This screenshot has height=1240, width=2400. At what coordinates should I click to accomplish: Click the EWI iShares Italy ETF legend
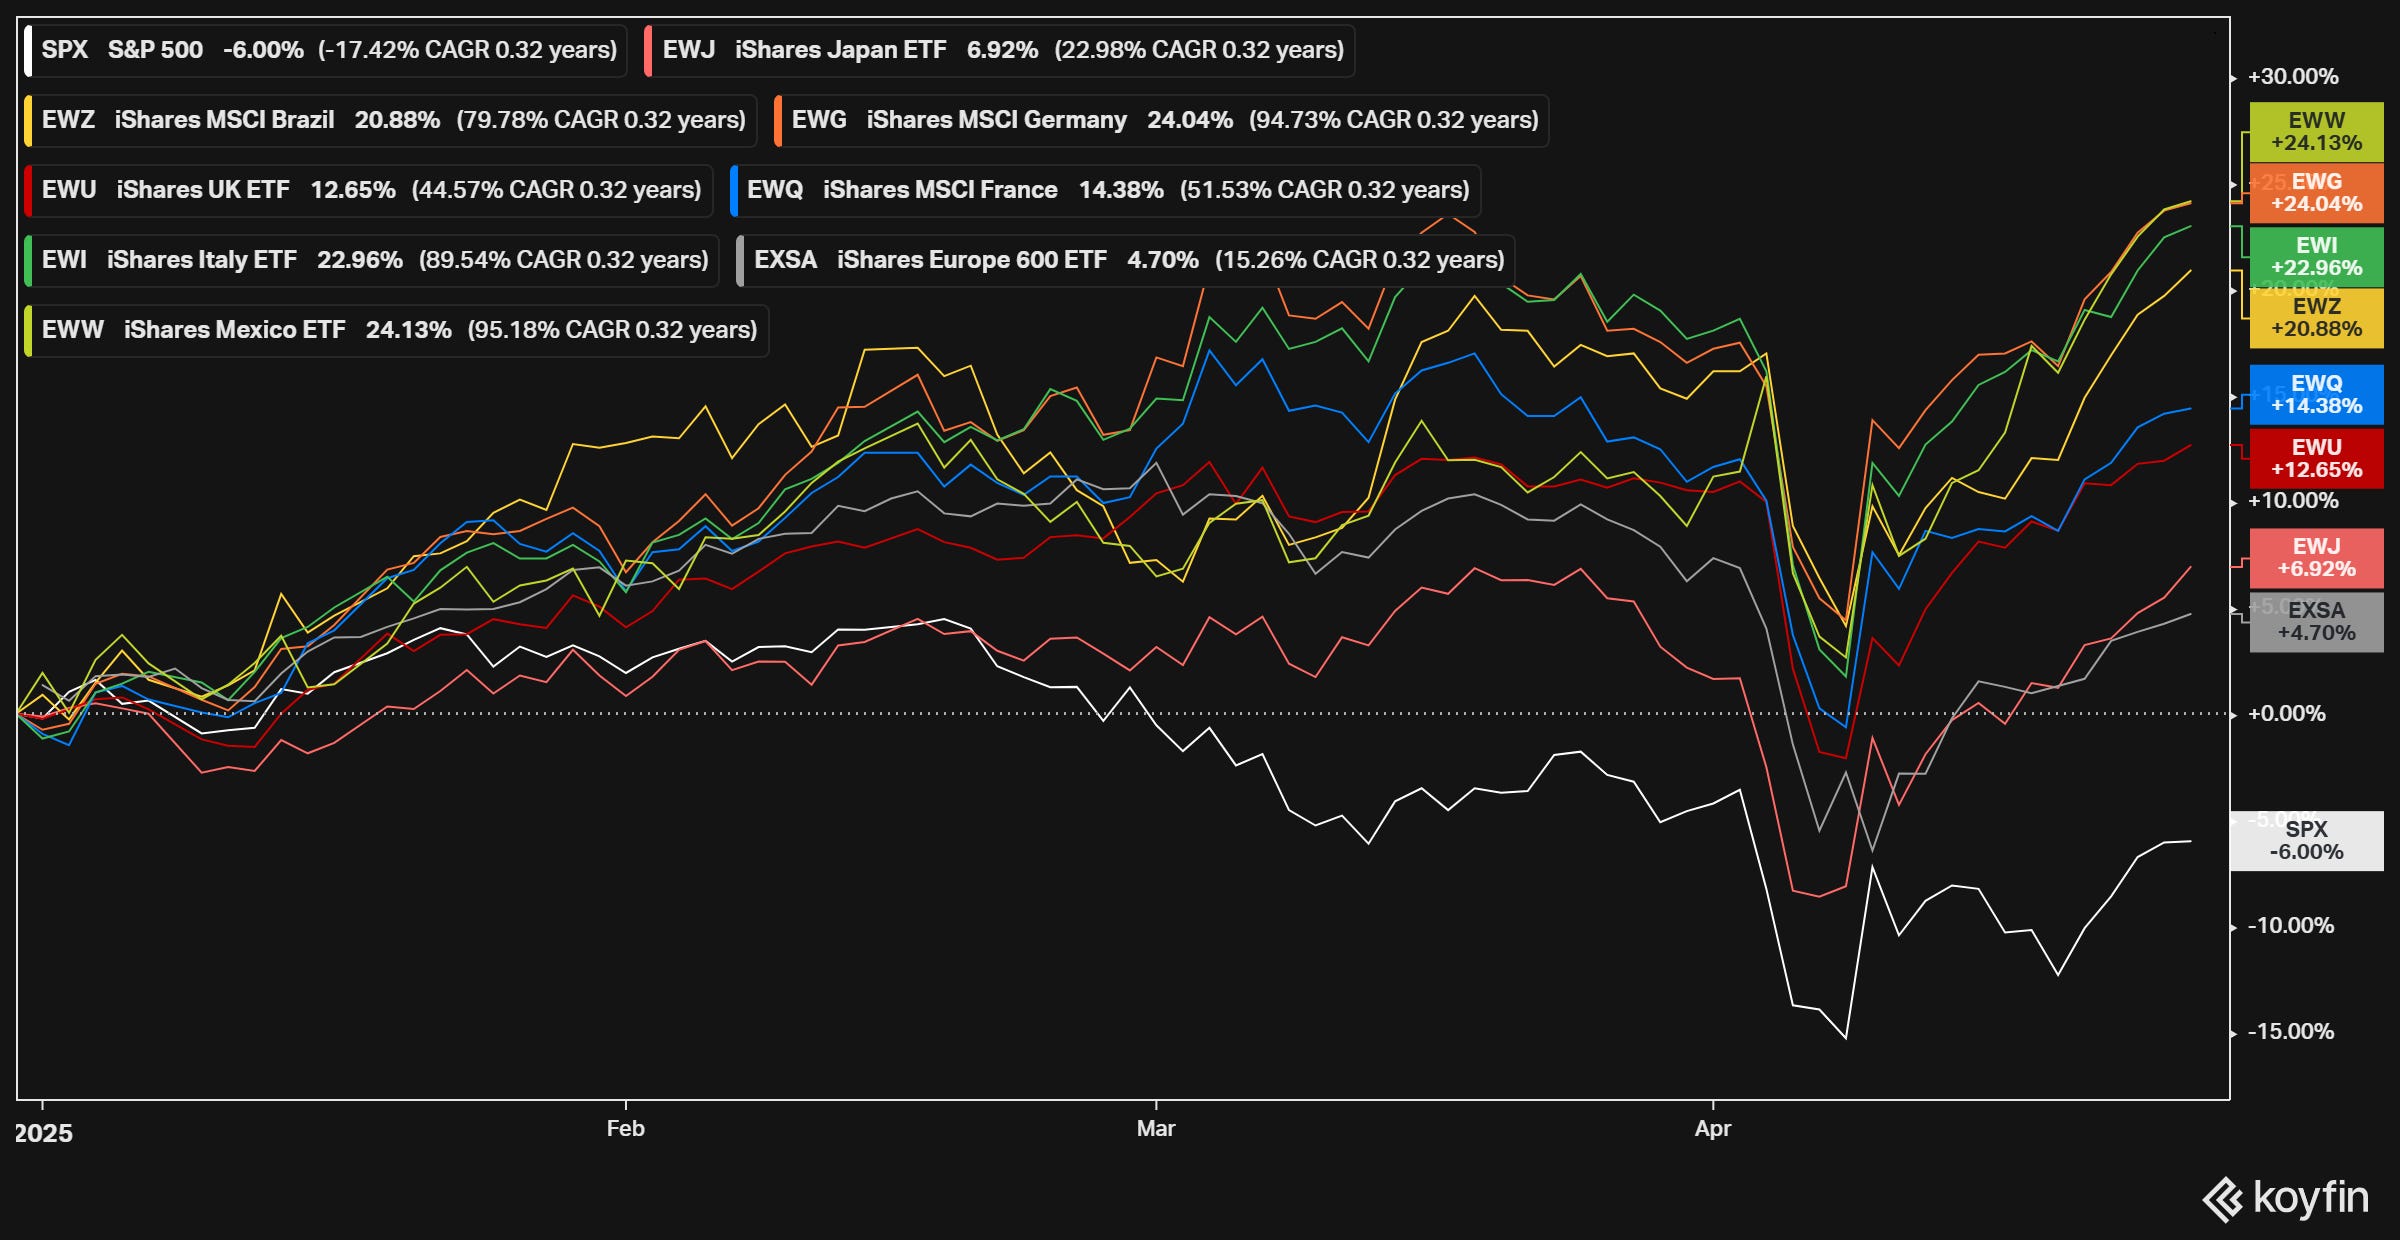click(372, 260)
